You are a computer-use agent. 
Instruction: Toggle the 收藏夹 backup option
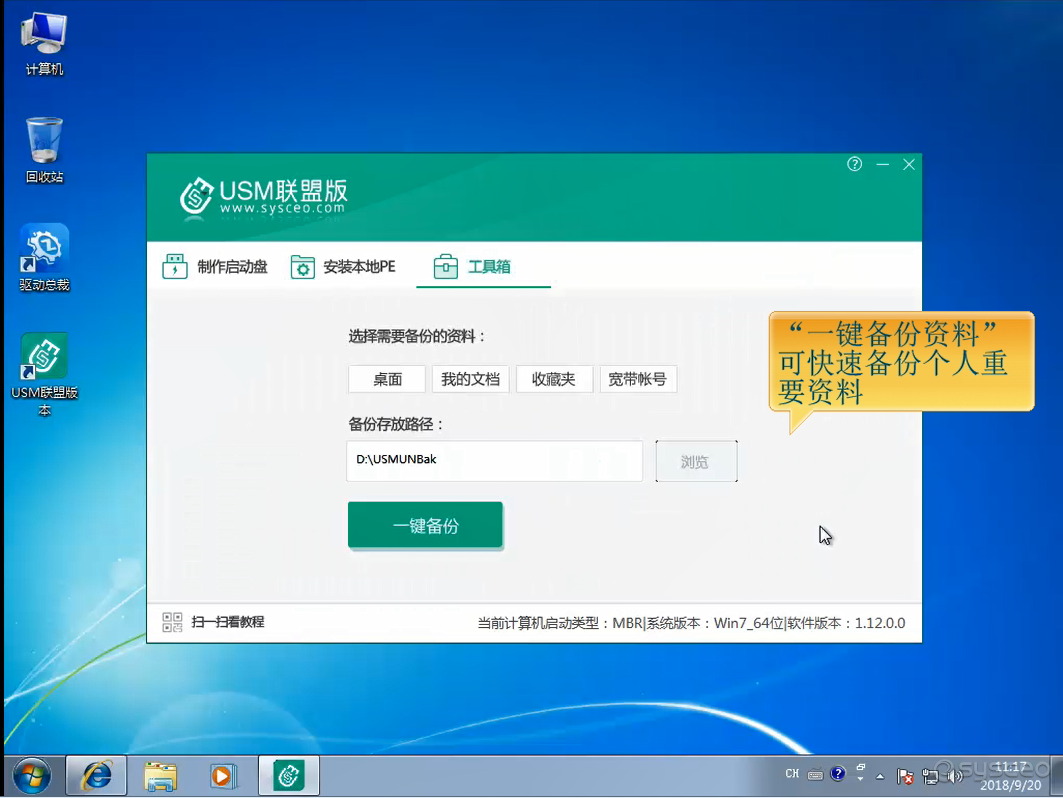point(554,380)
